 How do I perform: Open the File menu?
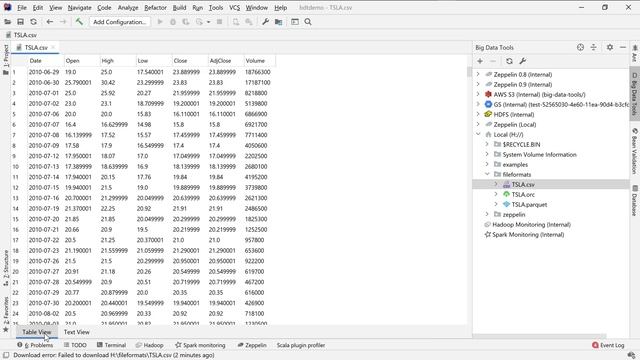click(x=22, y=8)
